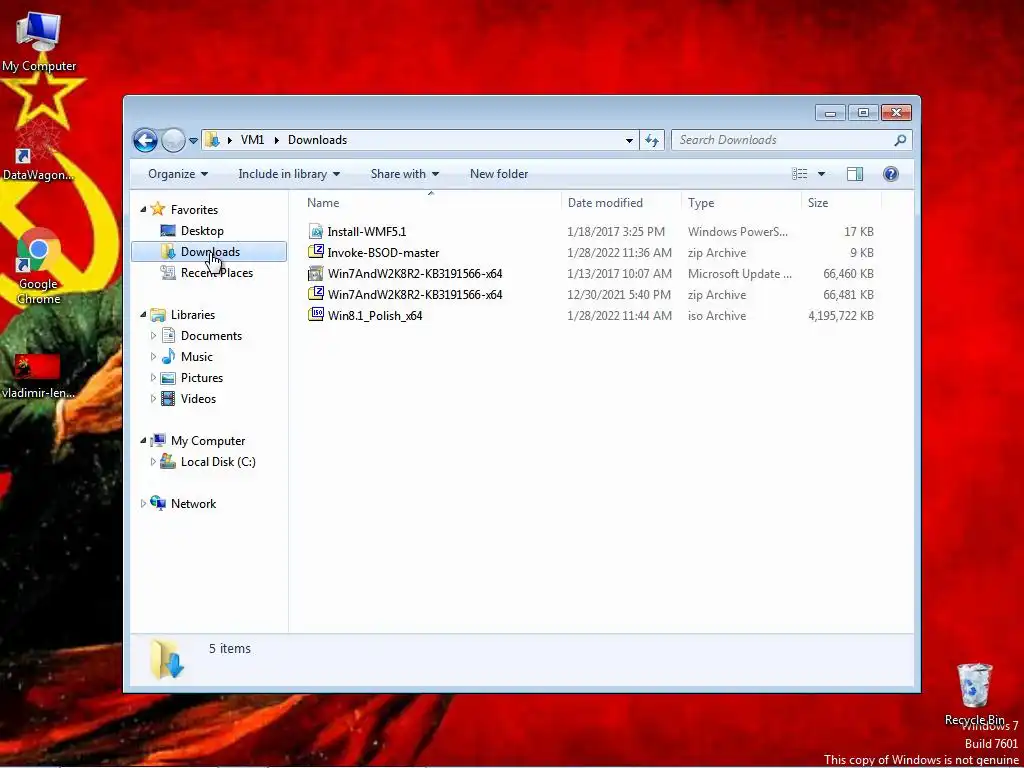The image size is (1024, 768).
Task: Select Downloads in Favorites
Action: pyautogui.click(x=209, y=251)
